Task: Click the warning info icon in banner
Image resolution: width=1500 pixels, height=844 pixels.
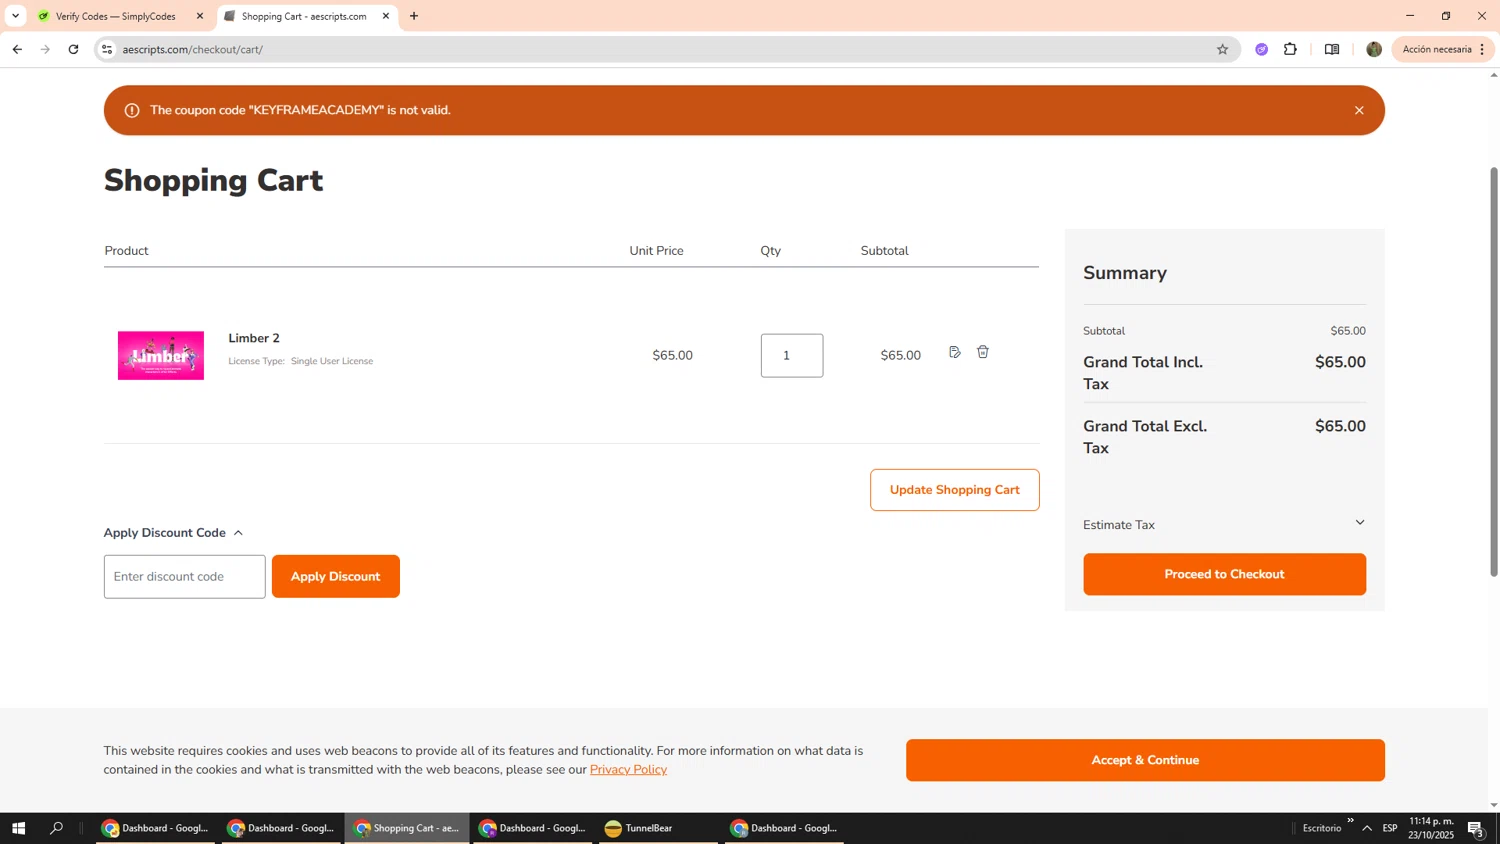Action: (x=132, y=110)
